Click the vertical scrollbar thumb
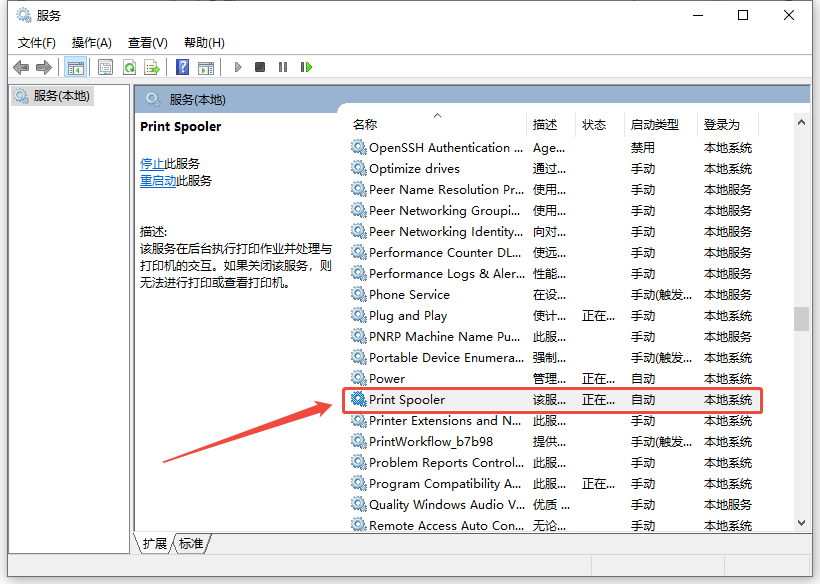Image resolution: width=820 pixels, height=584 pixels. point(801,319)
